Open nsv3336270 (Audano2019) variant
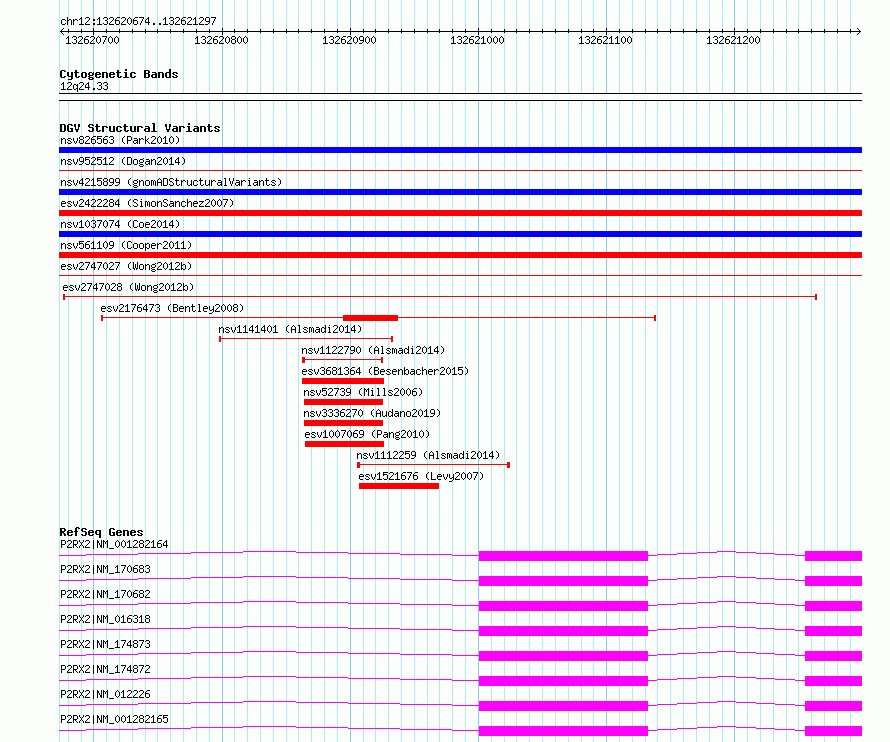Screen dimensions: 890x742 click(x=372, y=413)
